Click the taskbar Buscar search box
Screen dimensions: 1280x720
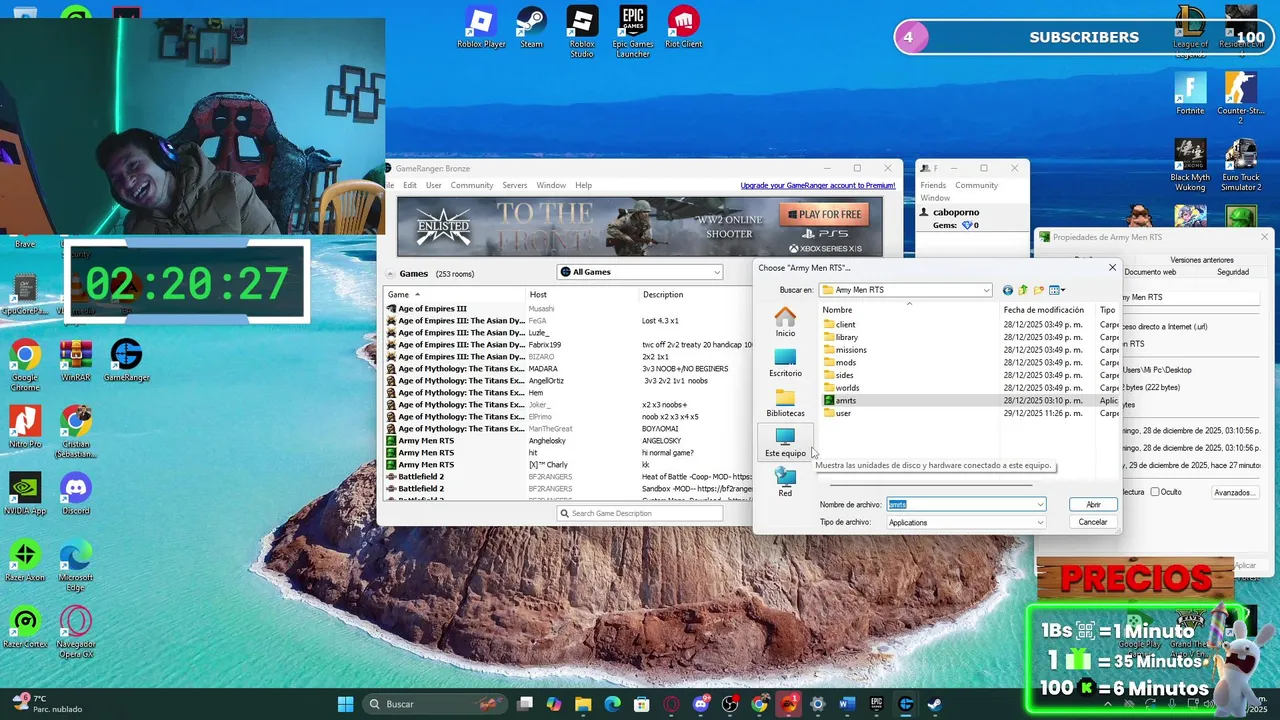click(435, 704)
